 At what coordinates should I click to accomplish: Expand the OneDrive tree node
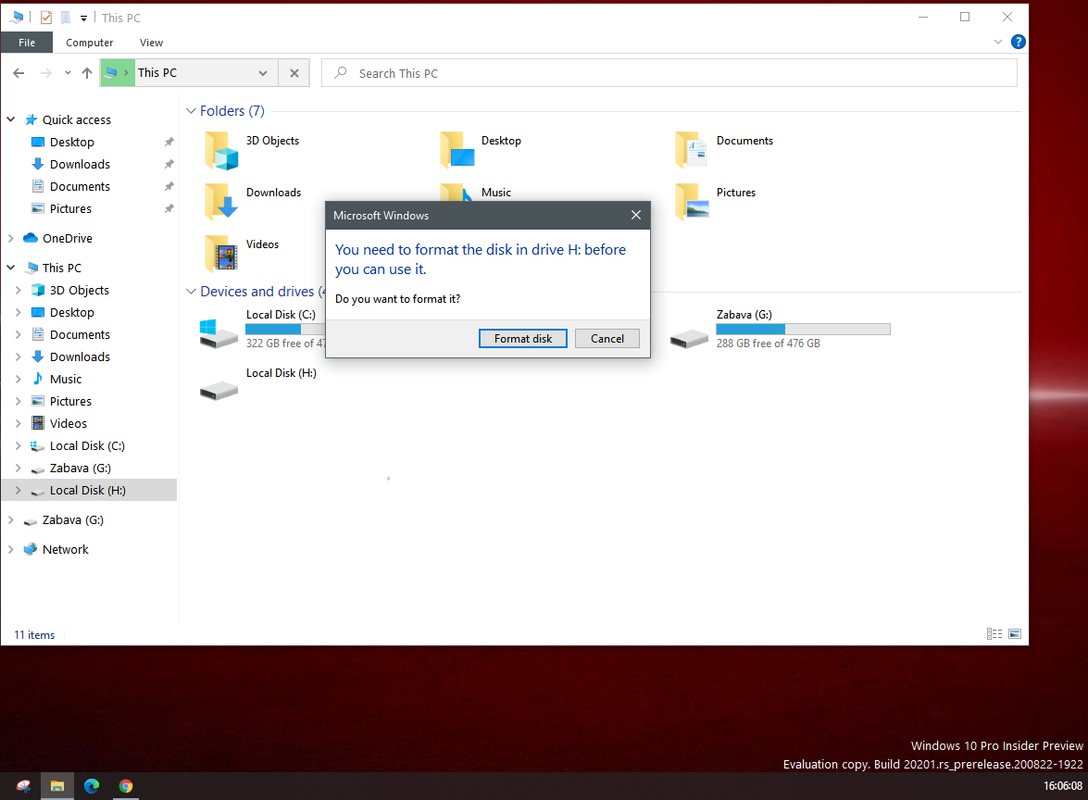11,238
